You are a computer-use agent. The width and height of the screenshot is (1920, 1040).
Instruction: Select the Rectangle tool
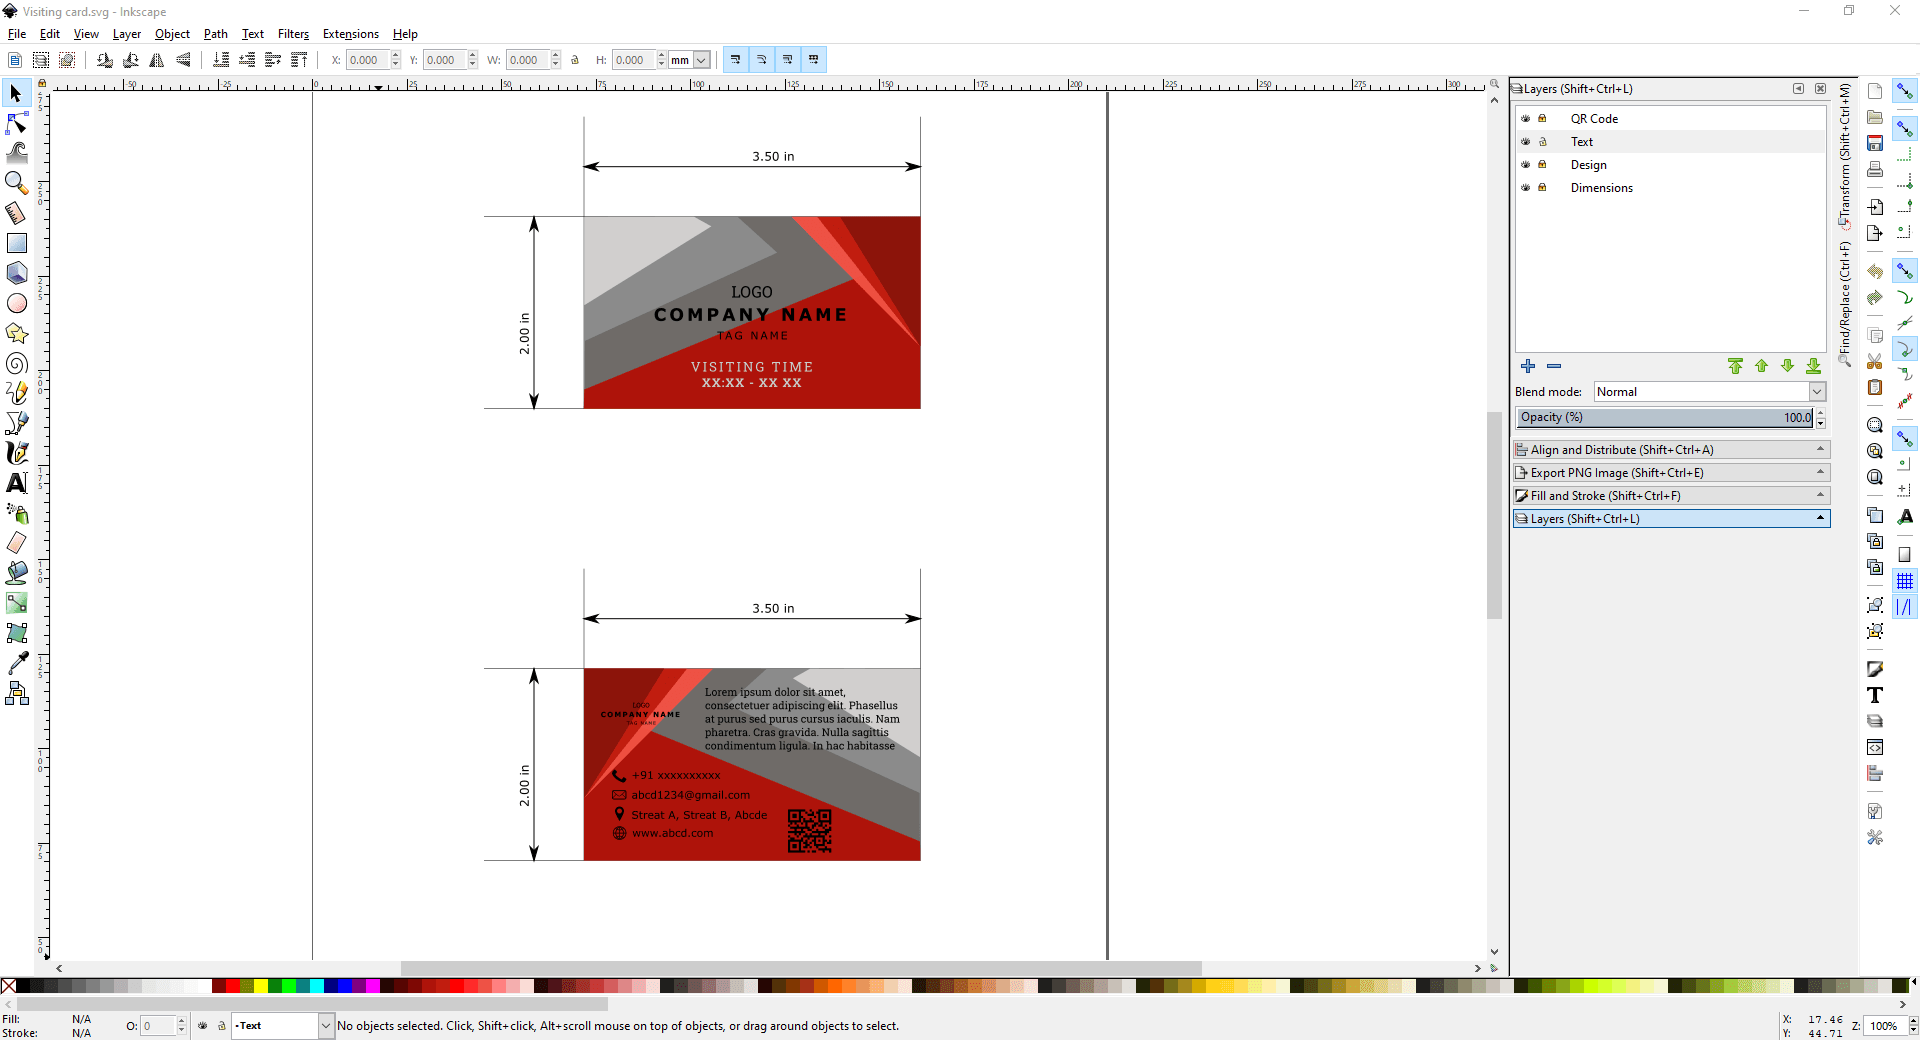[x=16, y=243]
